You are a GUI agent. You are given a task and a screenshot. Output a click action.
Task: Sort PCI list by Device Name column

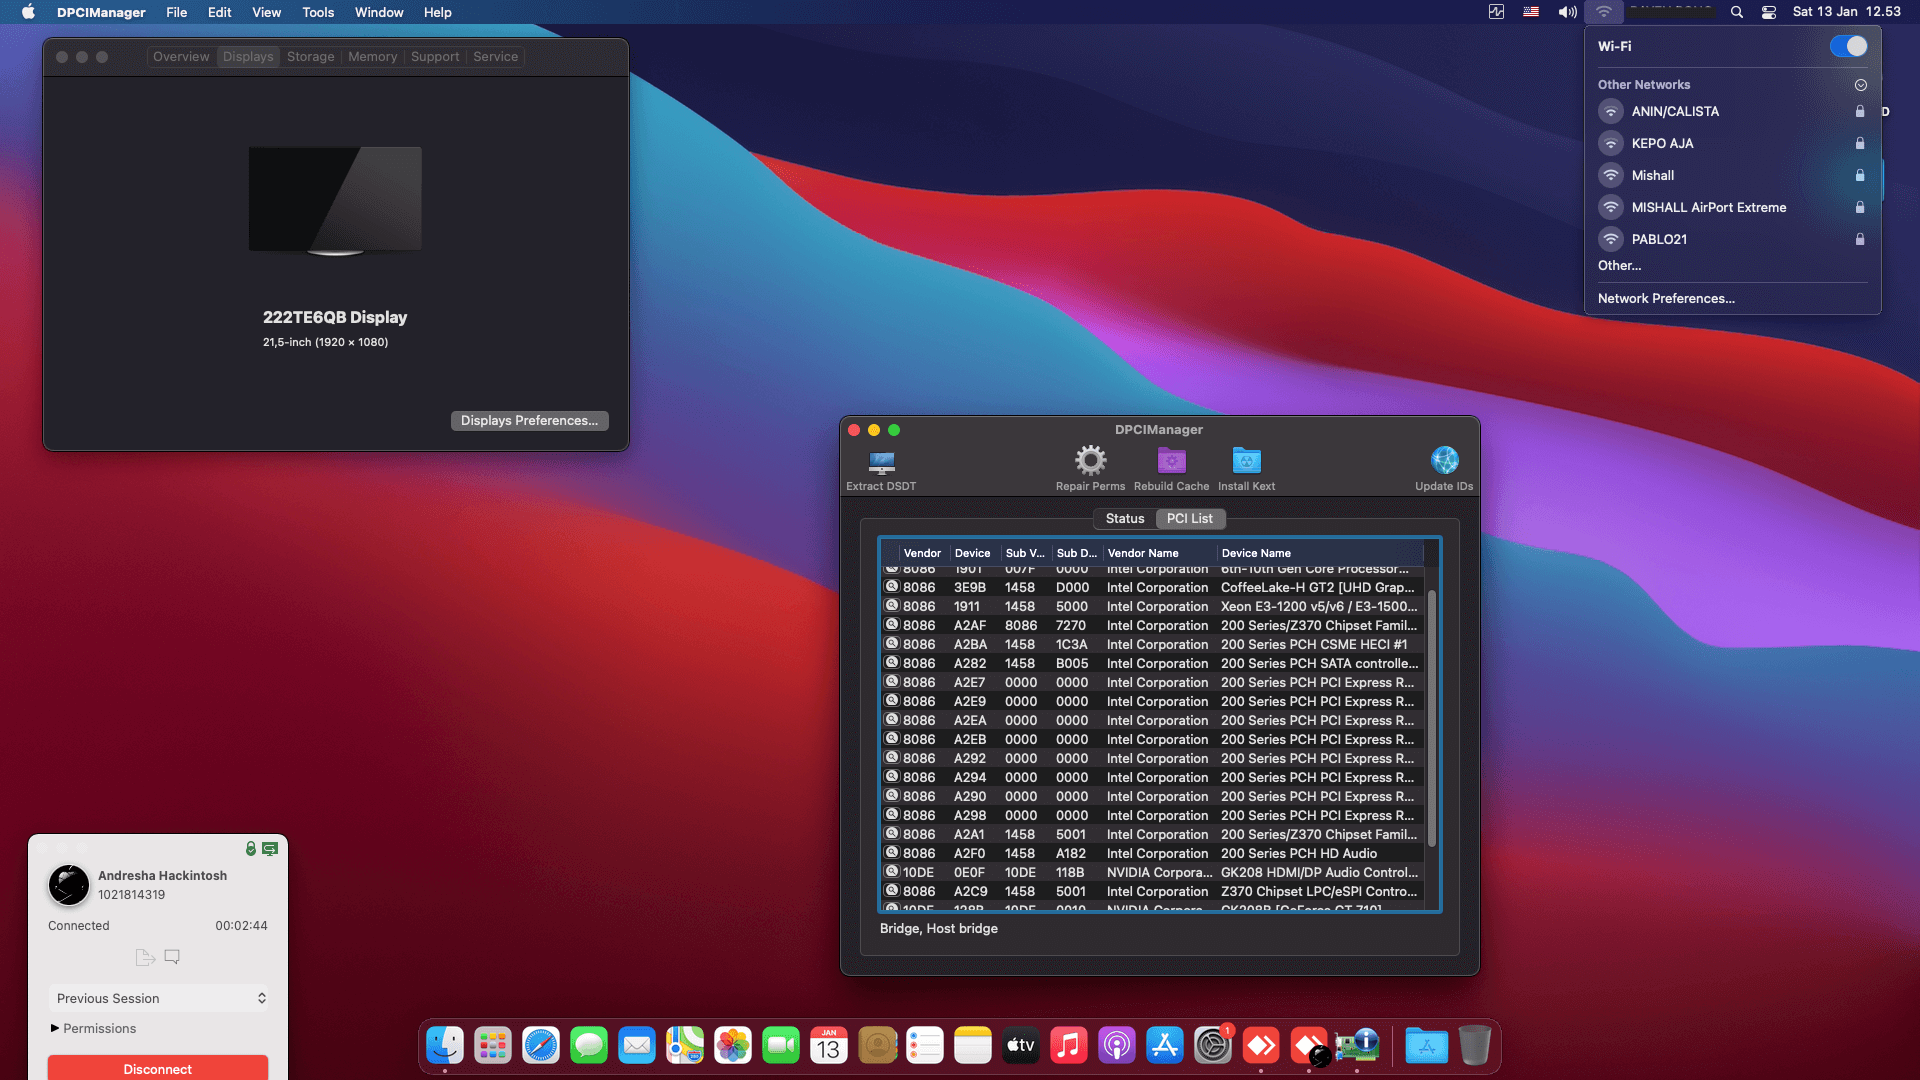pos(1320,553)
